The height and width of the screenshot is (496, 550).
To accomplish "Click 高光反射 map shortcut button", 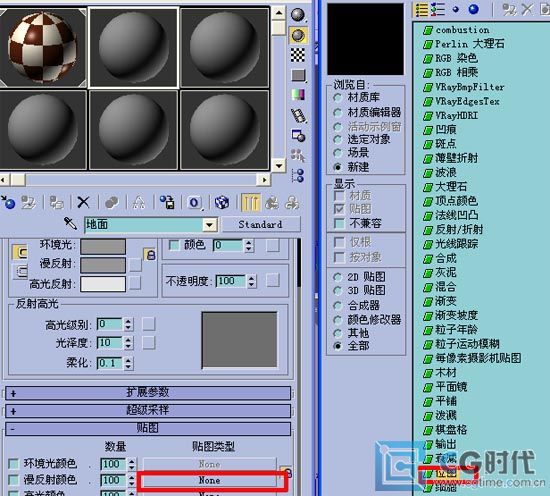I will (135, 283).
